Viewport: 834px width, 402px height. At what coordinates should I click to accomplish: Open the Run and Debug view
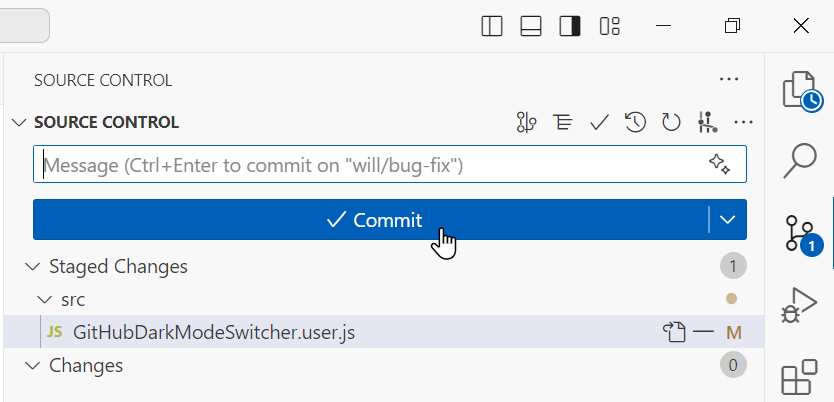point(799,305)
